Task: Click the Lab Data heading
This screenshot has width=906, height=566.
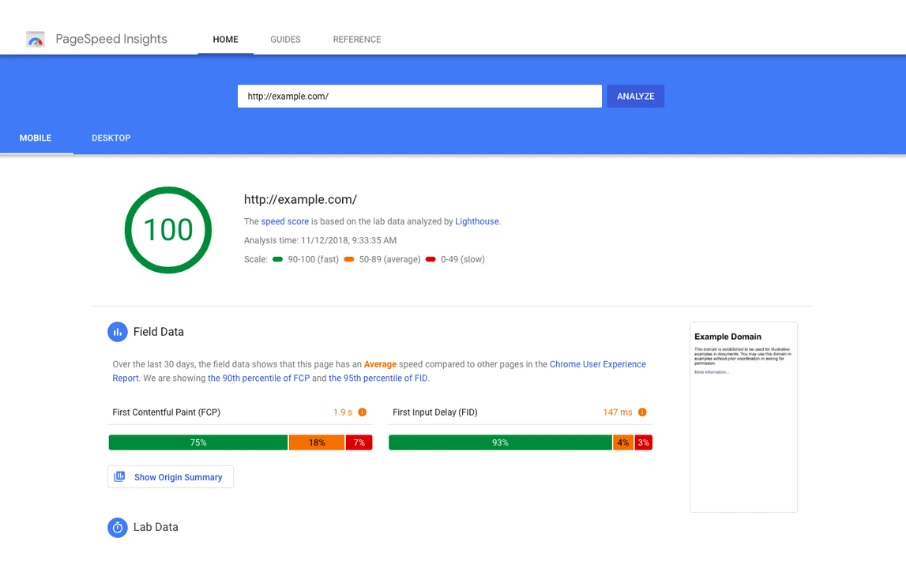Action: tap(156, 527)
